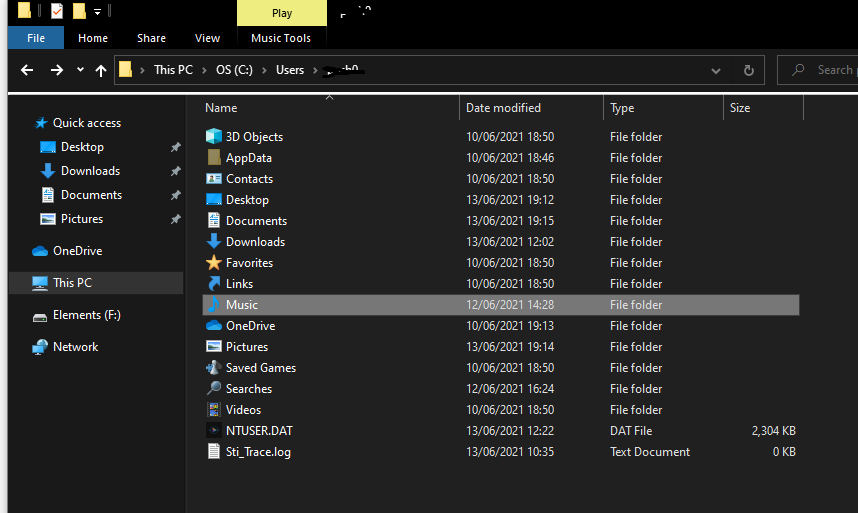Open the 3D Objects folder icon

214,136
